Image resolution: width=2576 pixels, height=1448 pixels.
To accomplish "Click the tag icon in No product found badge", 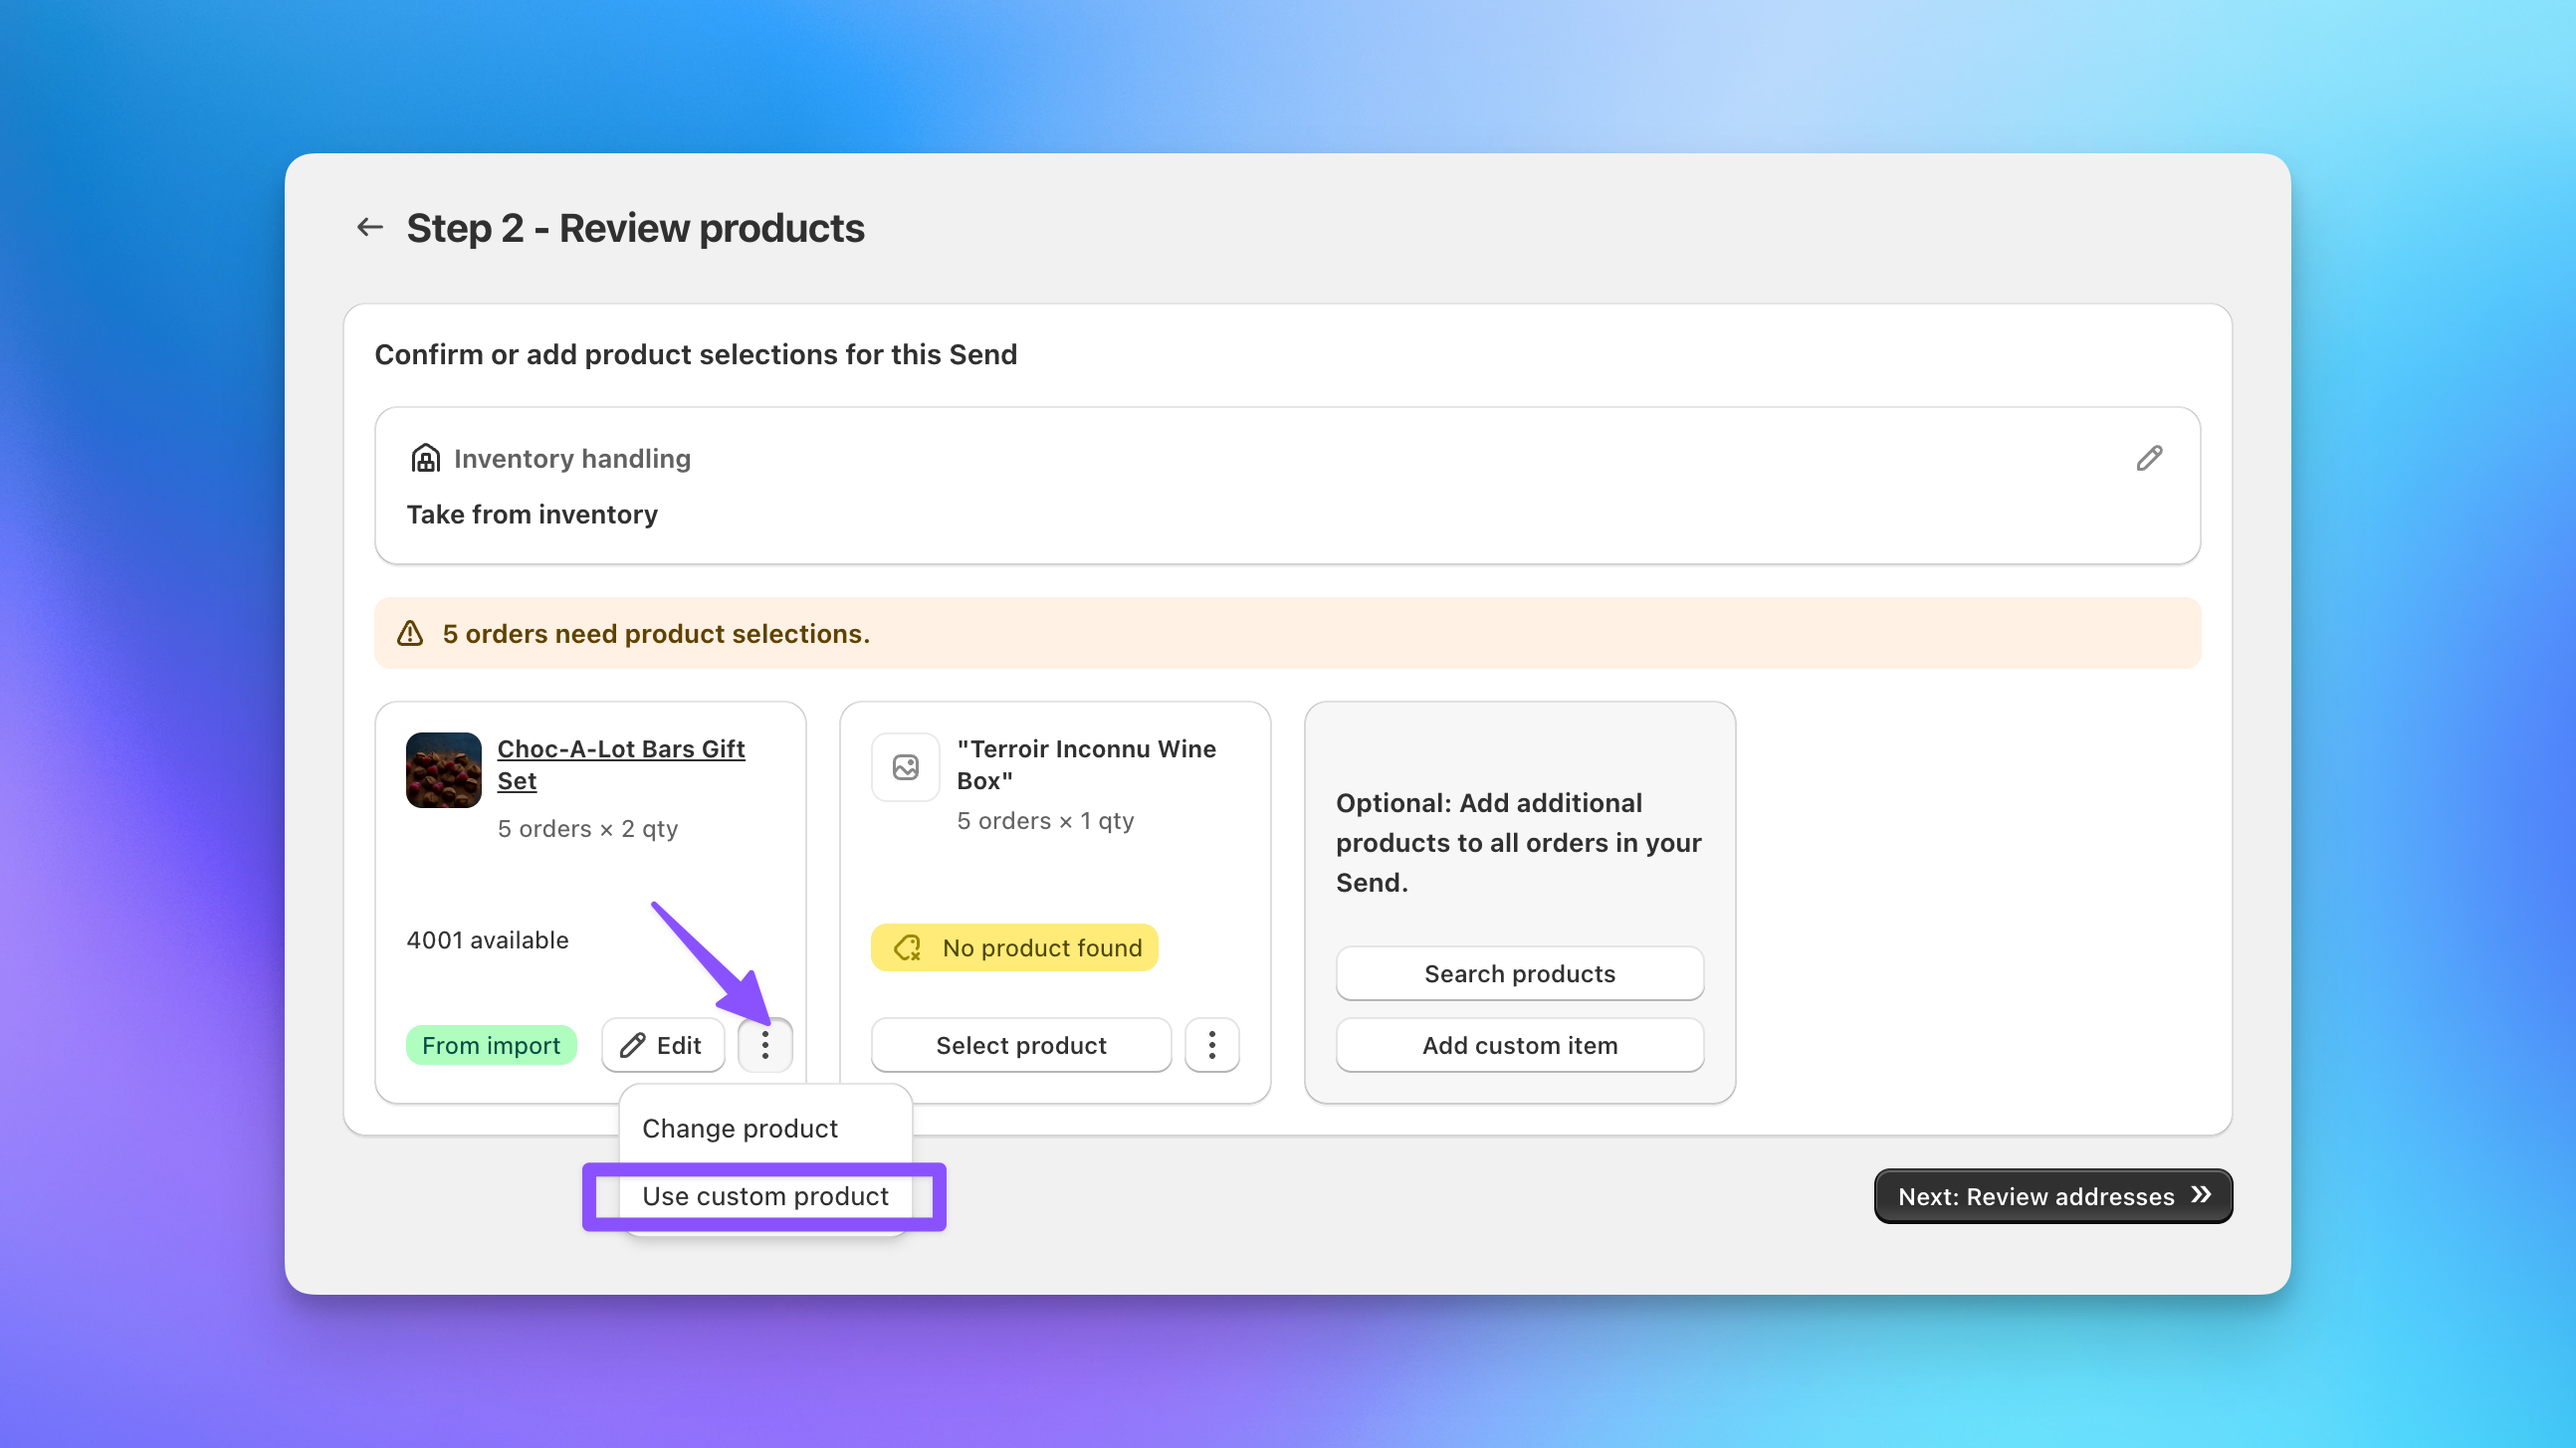I will pos(907,947).
